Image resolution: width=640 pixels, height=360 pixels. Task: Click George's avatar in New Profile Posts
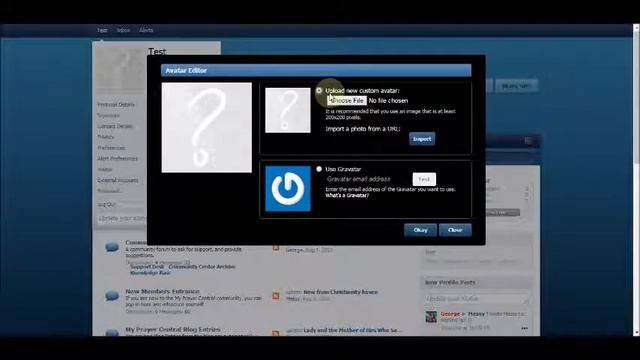(431, 317)
